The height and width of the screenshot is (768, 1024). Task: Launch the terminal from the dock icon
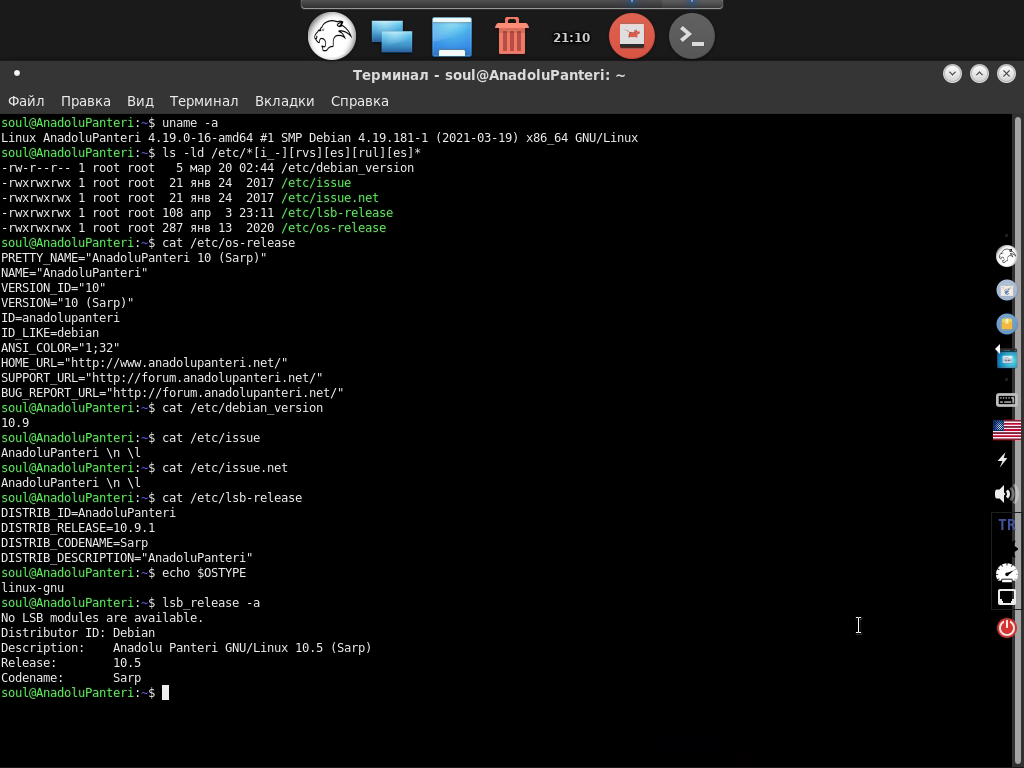point(692,37)
